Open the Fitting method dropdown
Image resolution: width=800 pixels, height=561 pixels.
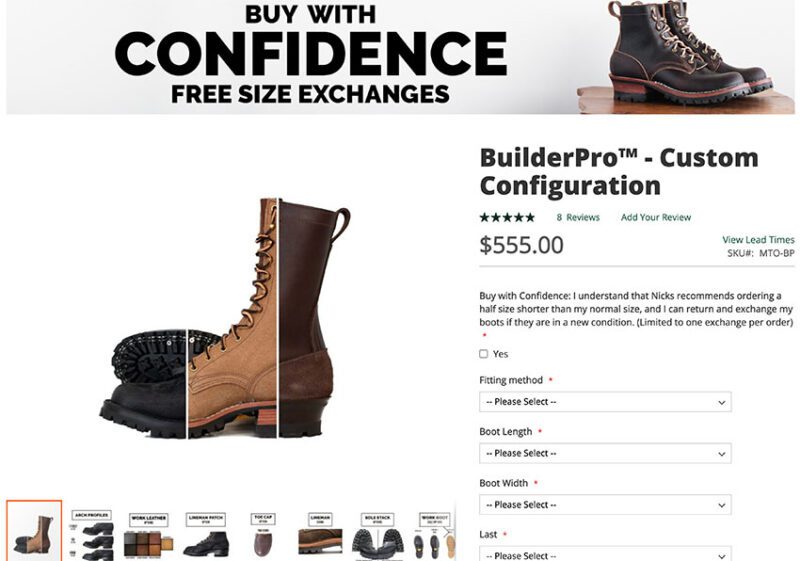click(605, 402)
